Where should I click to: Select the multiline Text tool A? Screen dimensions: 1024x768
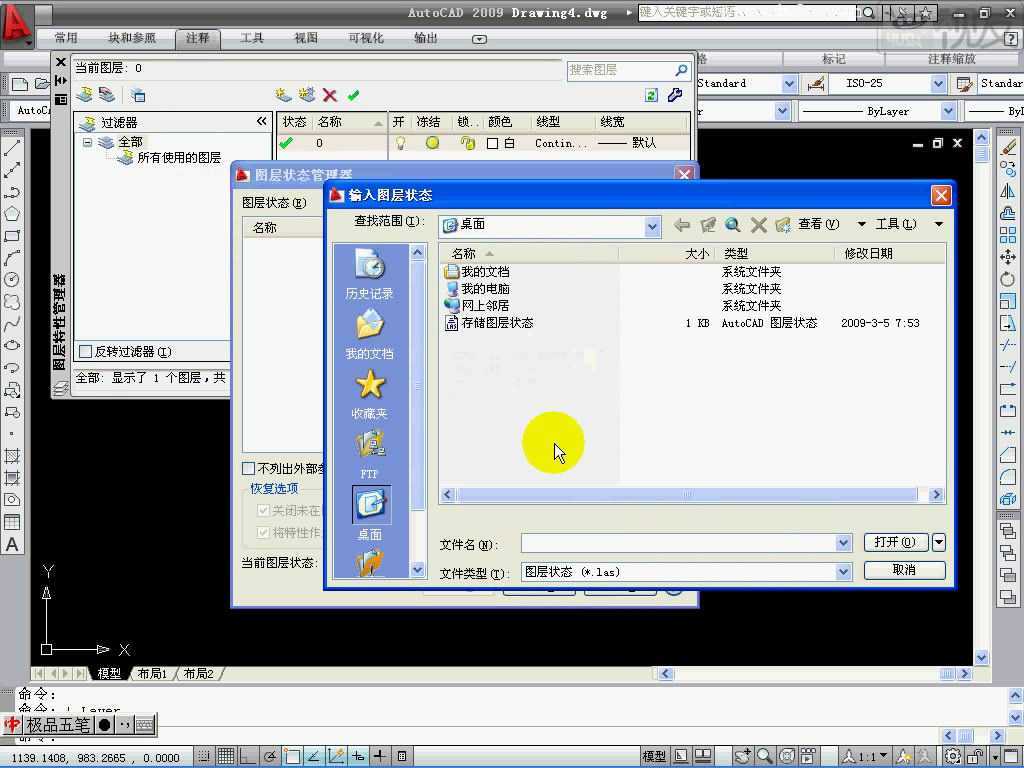click(12, 544)
